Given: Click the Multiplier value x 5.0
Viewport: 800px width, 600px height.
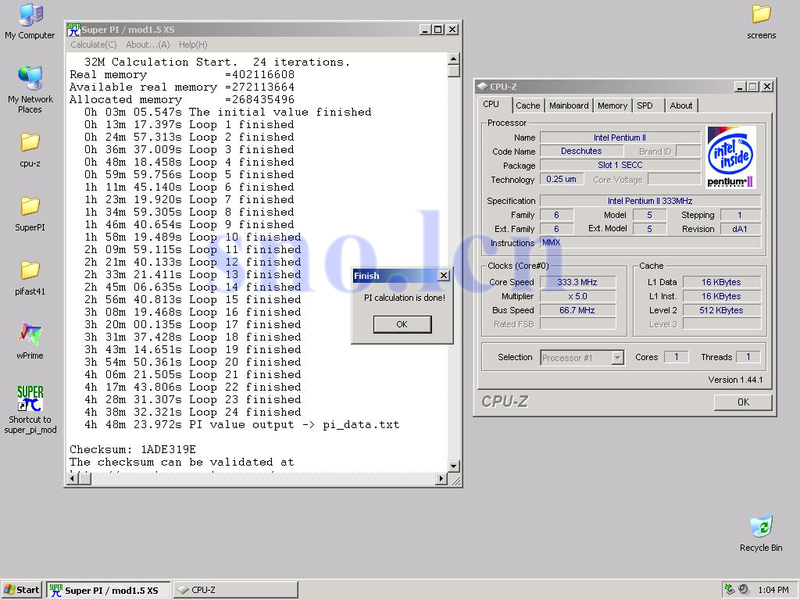Looking at the screenshot, I should tap(578, 296).
